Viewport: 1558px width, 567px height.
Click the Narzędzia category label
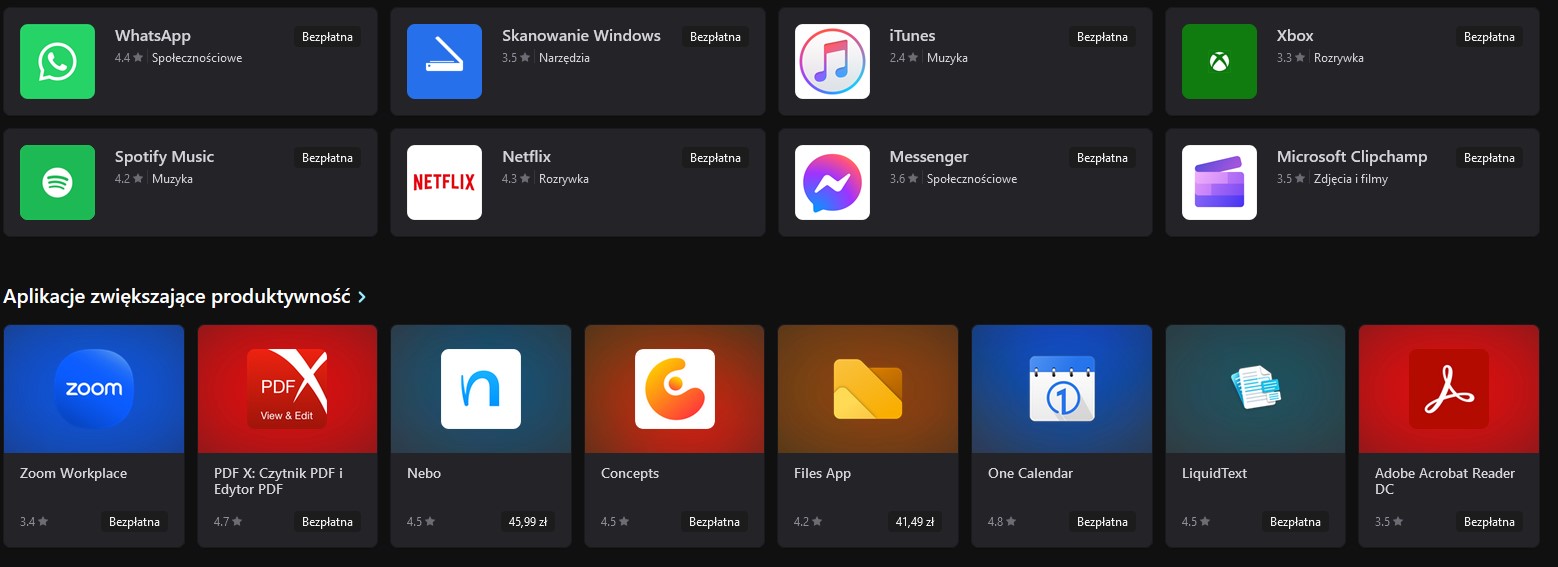point(564,58)
